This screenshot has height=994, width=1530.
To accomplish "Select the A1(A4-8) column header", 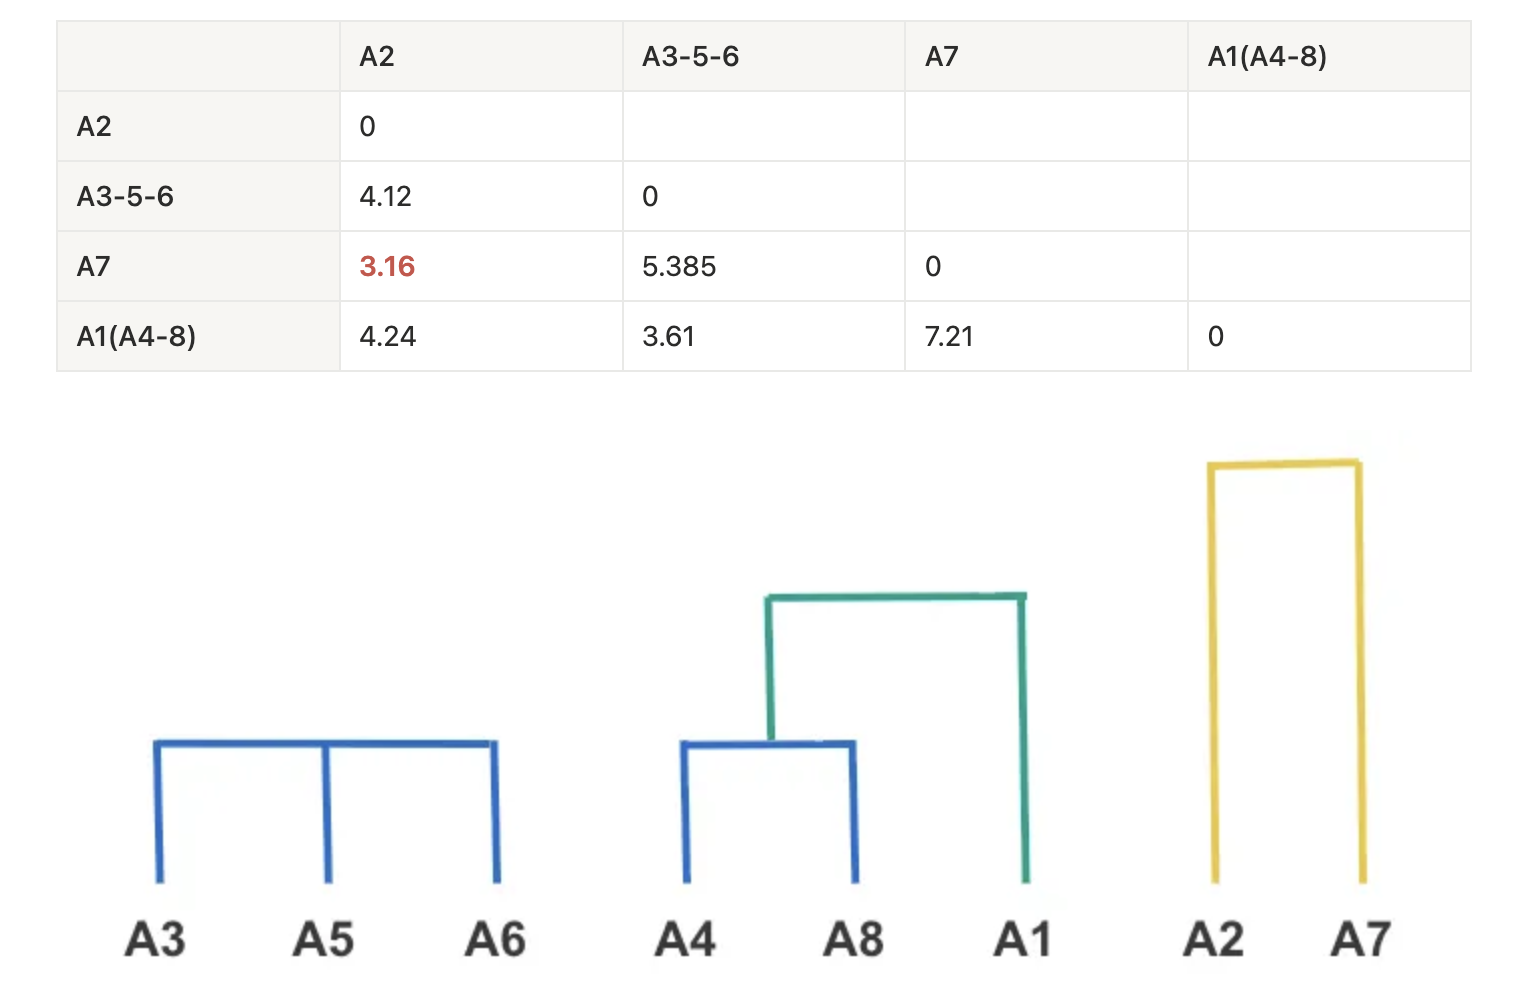I will 1267,56.
